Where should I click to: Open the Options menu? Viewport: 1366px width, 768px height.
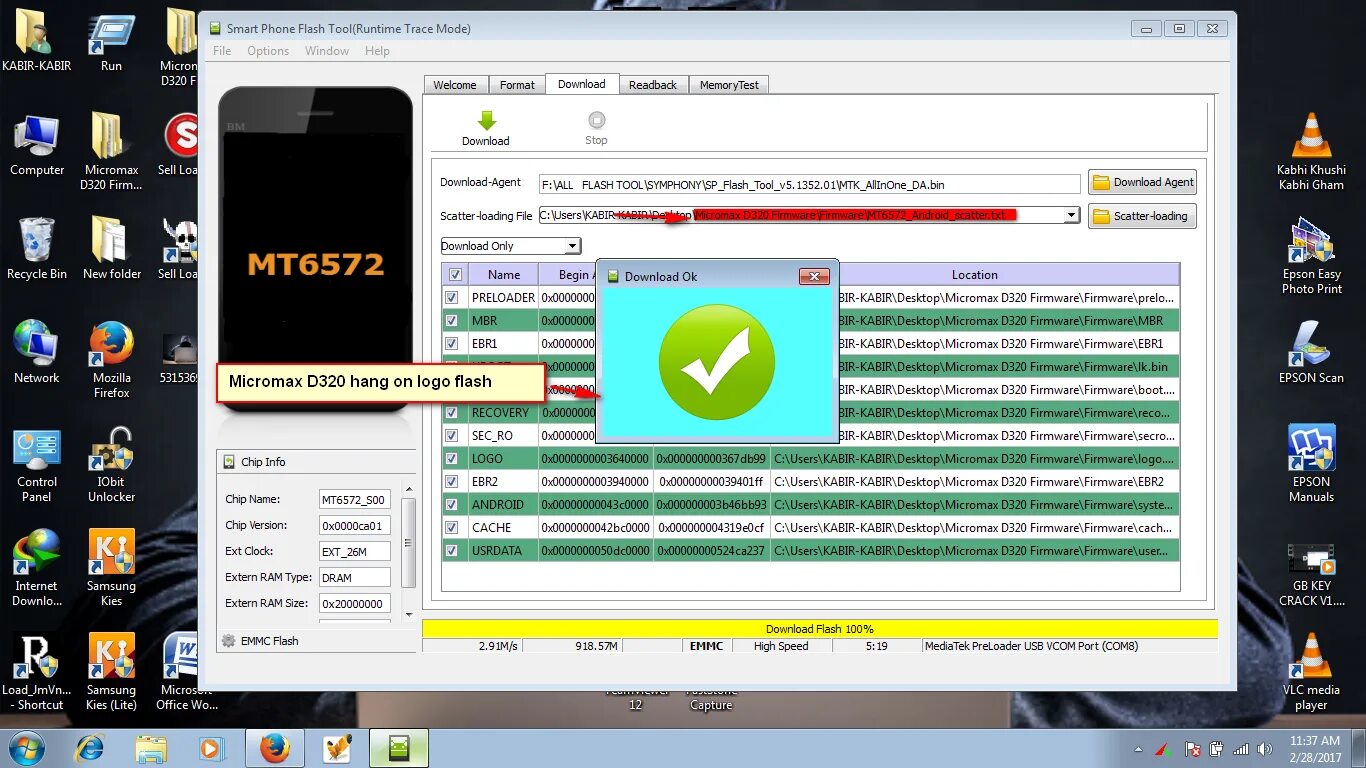click(268, 51)
